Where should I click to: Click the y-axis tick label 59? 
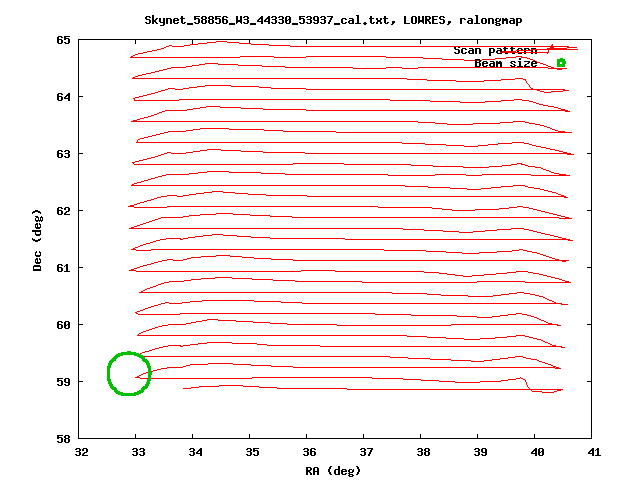pyautogui.click(x=63, y=382)
